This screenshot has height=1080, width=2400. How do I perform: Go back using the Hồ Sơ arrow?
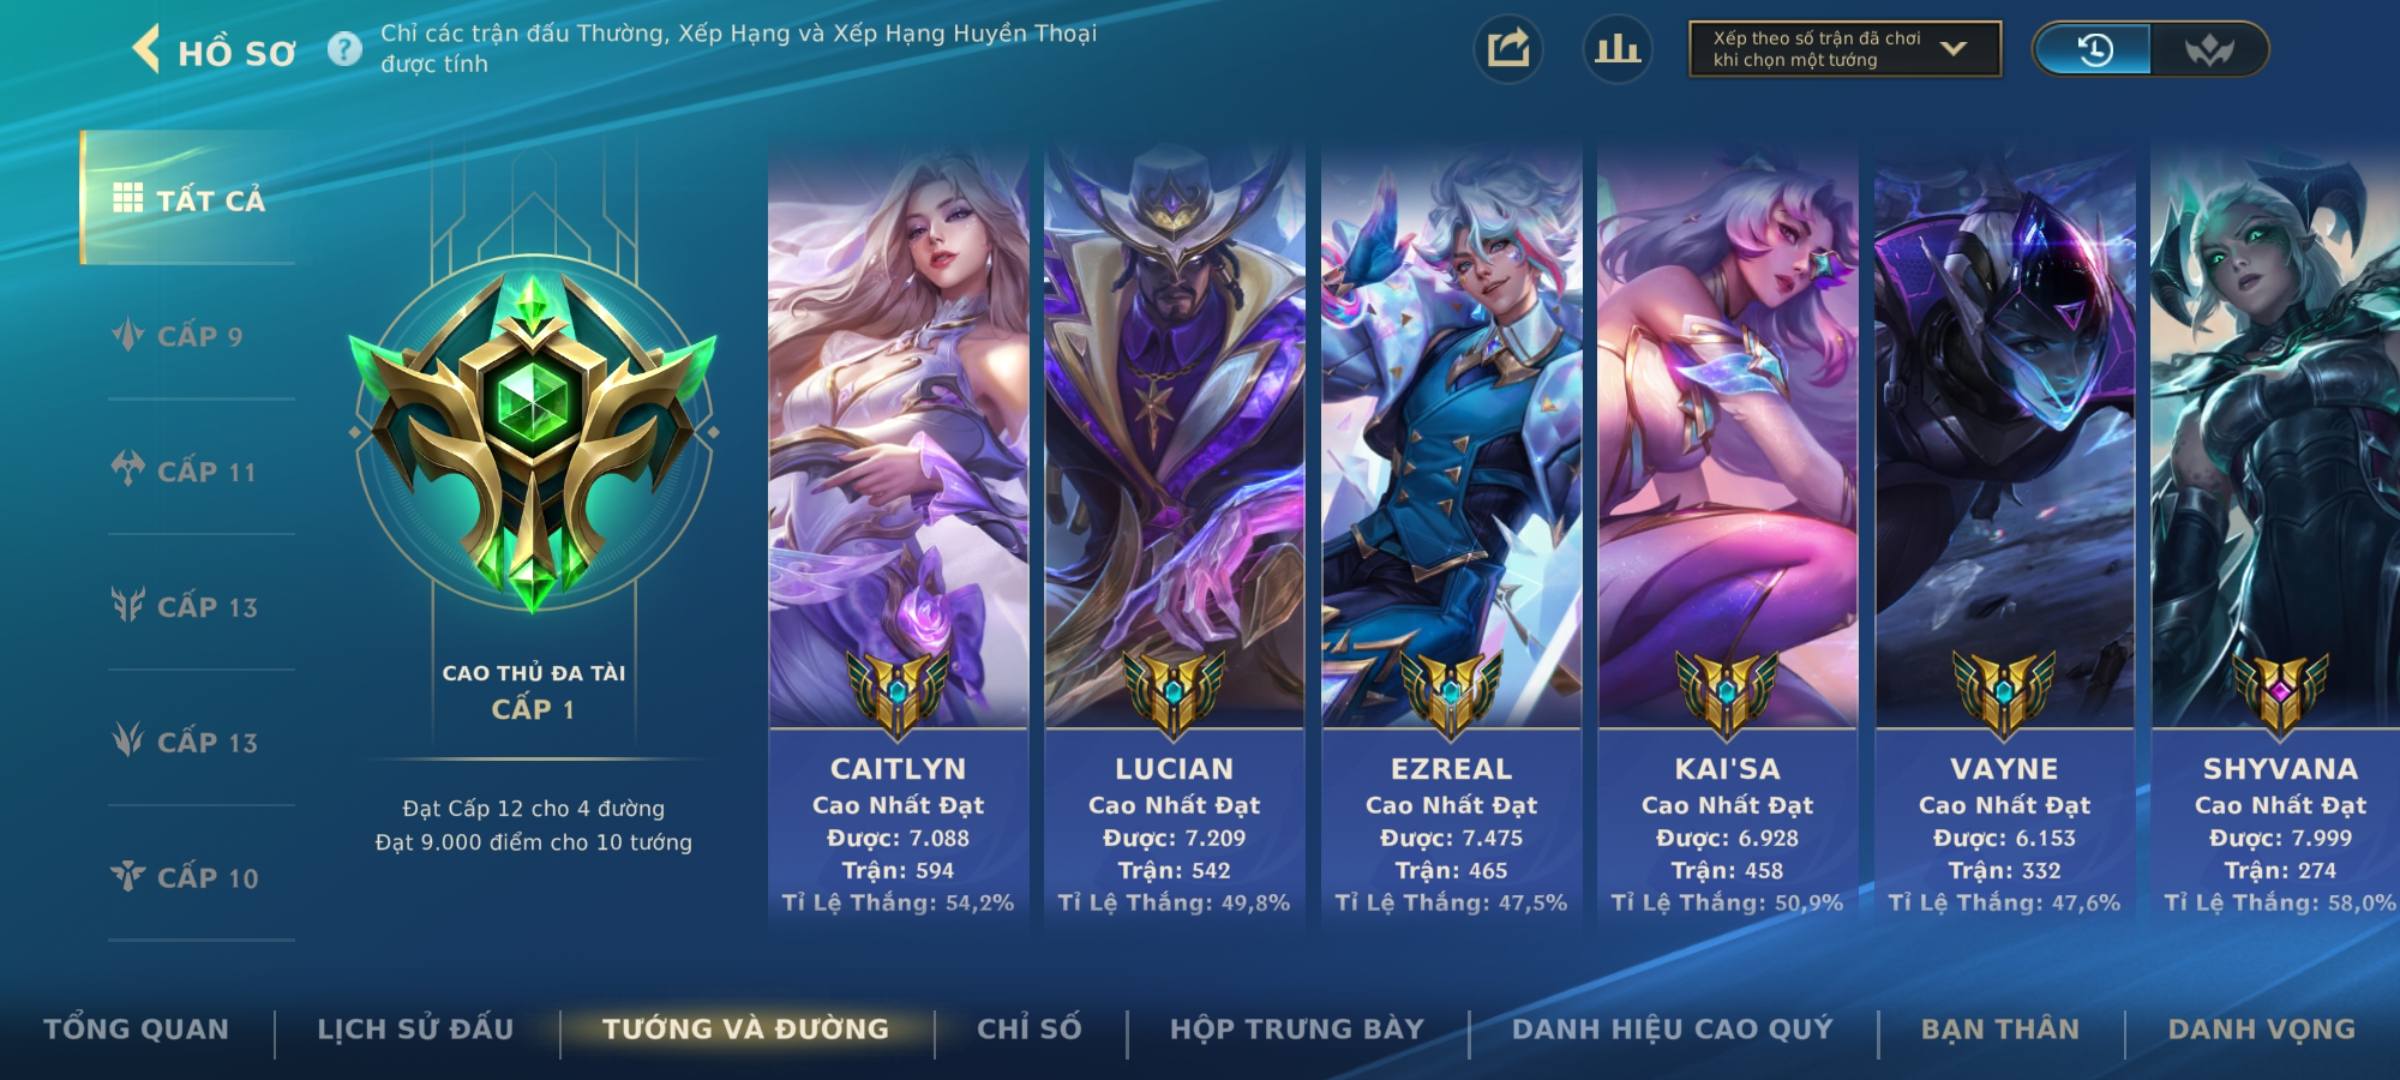(147, 49)
